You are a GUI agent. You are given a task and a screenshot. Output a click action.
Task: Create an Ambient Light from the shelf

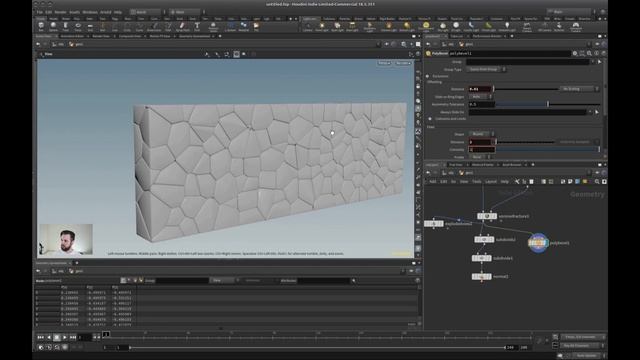(x=507, y=27)
